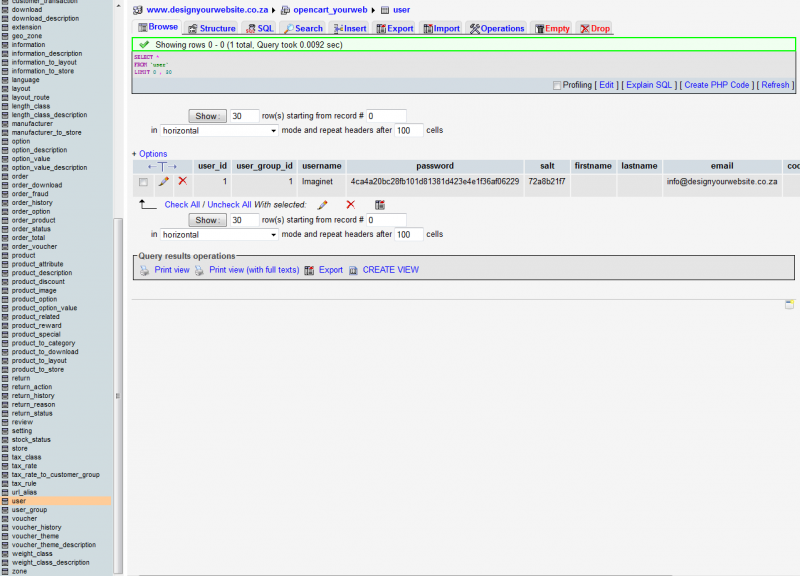Click the Refresh link

[x=775, y=85]
